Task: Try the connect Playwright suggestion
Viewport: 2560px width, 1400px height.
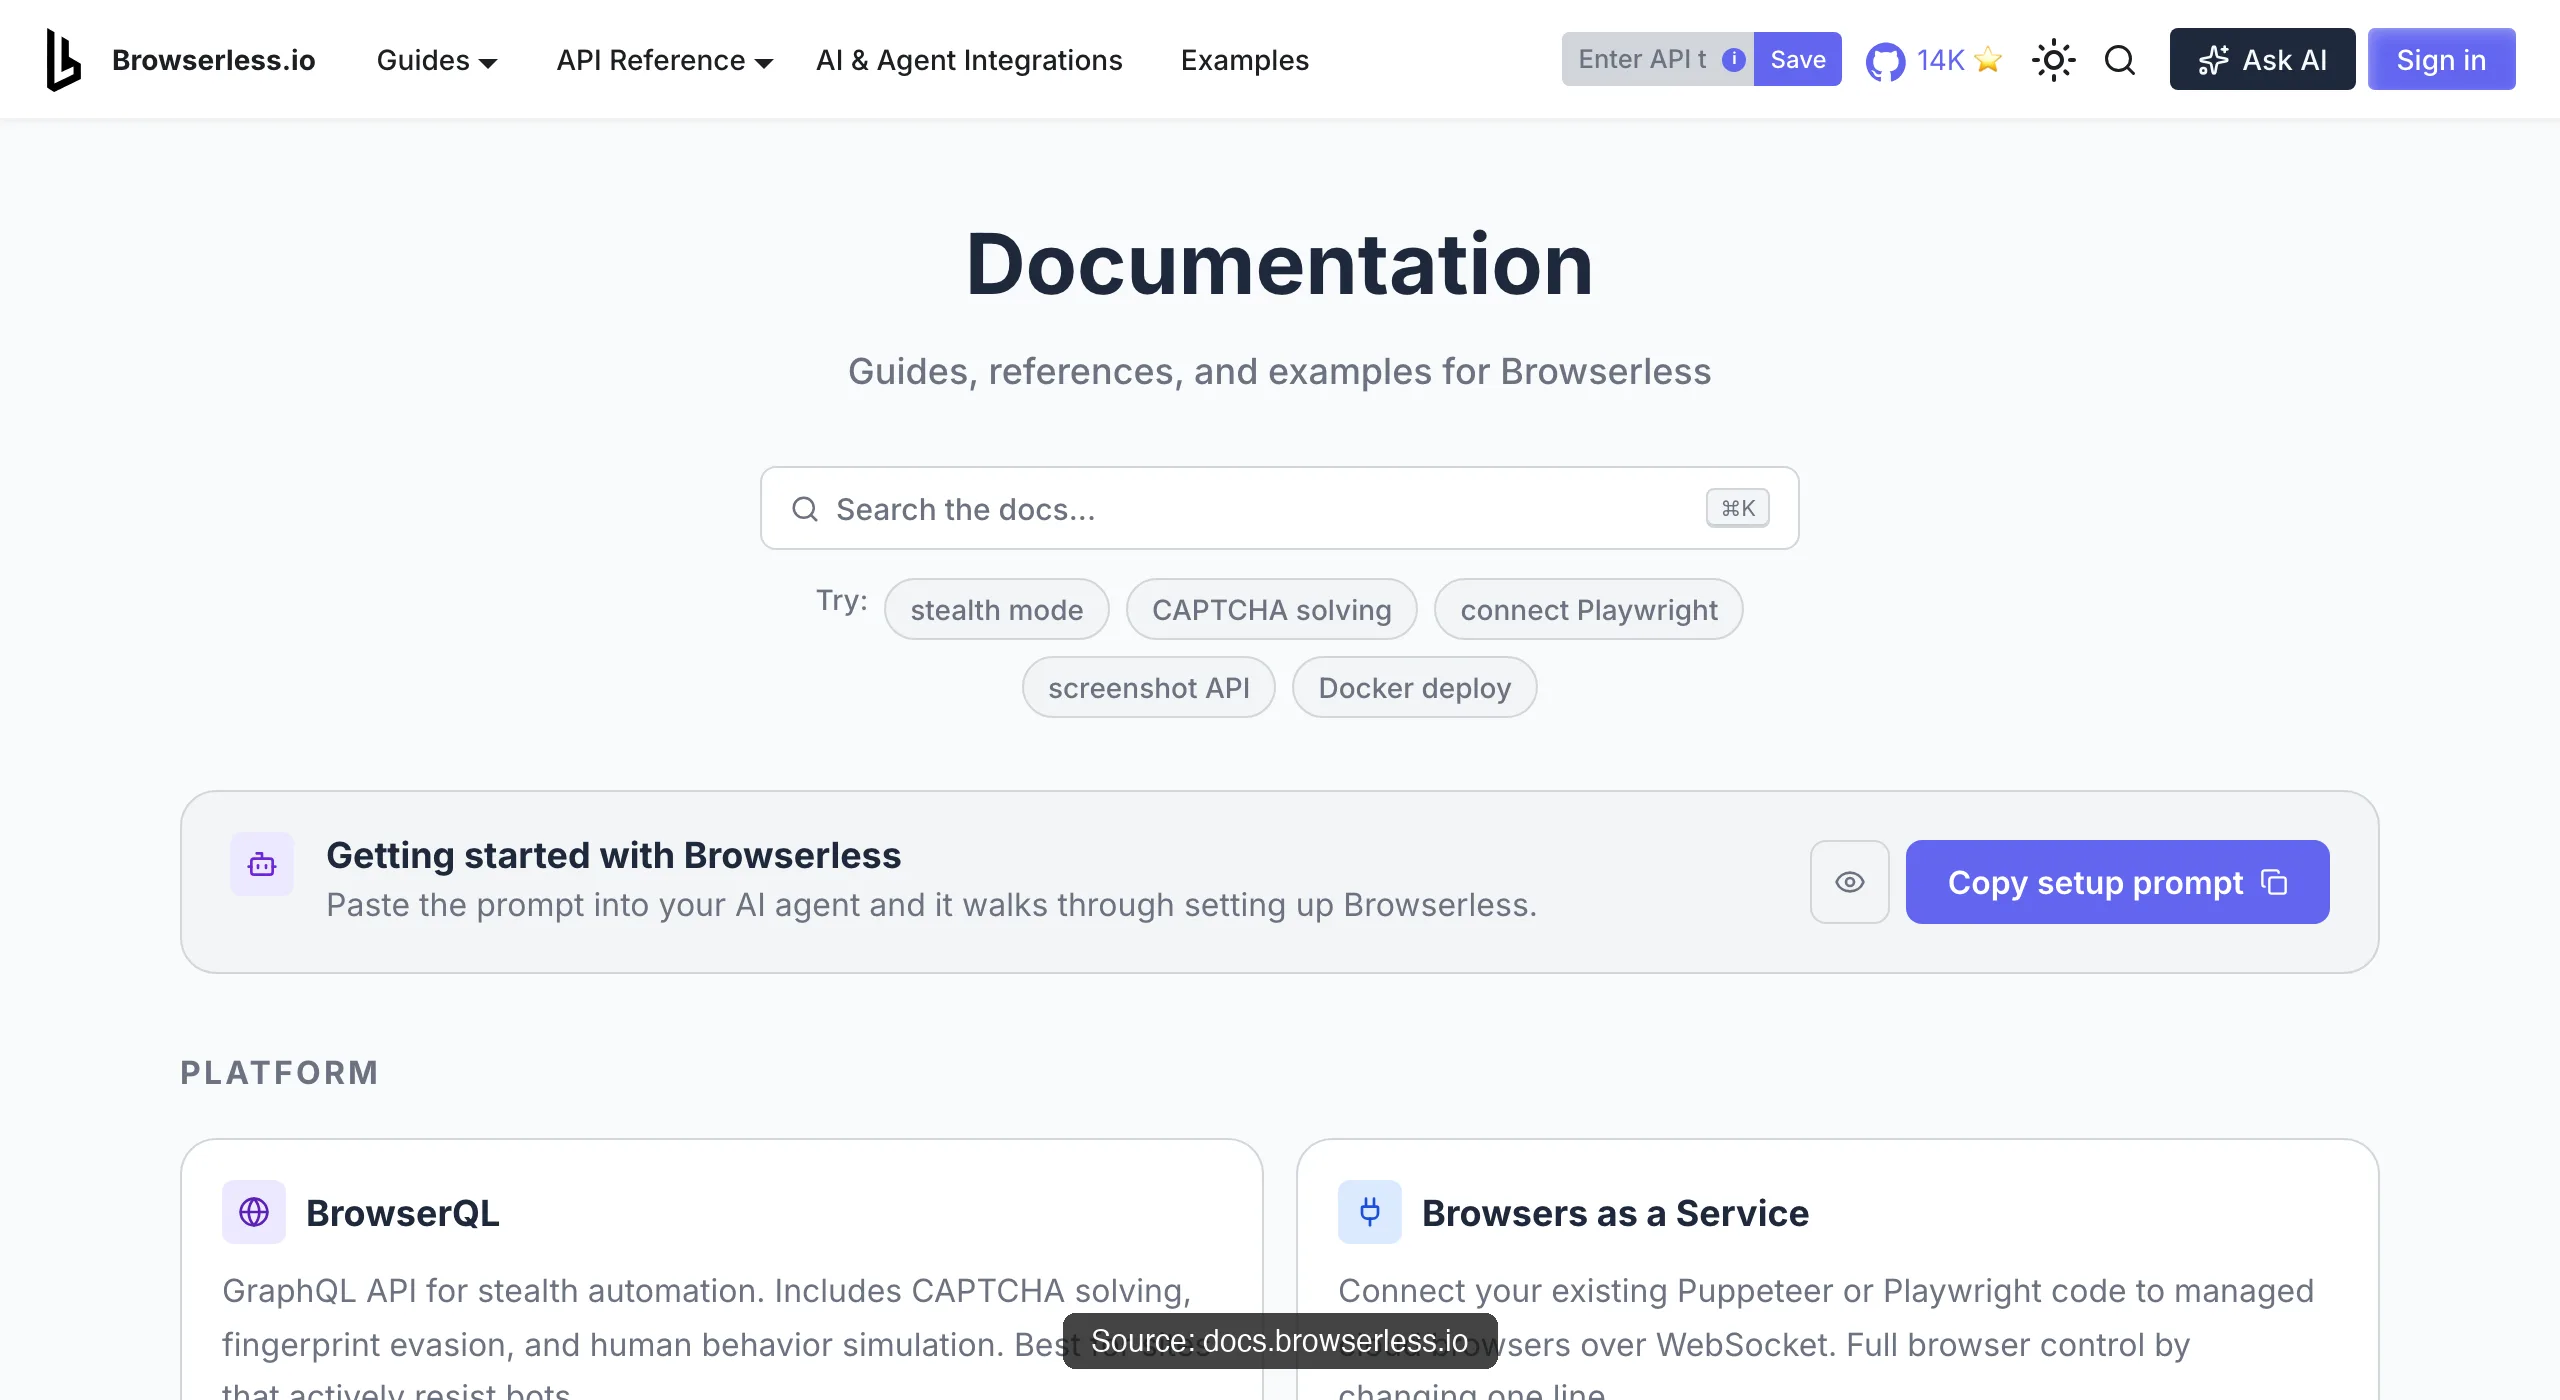Action: (1588, 609)
